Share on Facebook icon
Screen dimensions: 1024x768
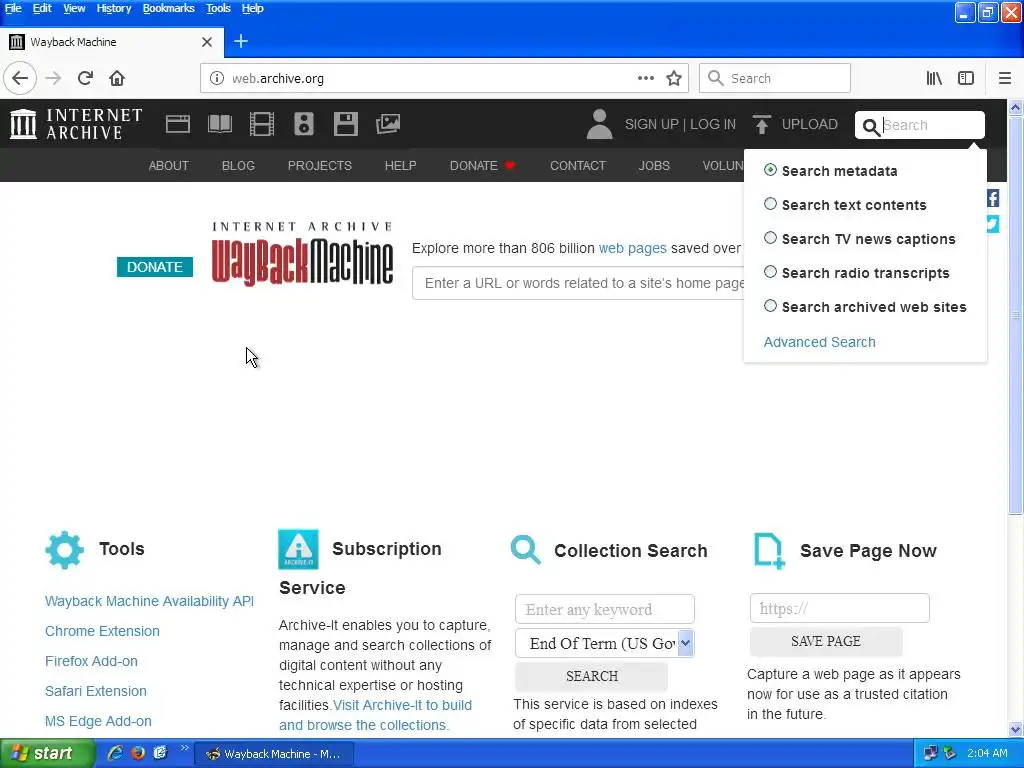tap(993, 199)
